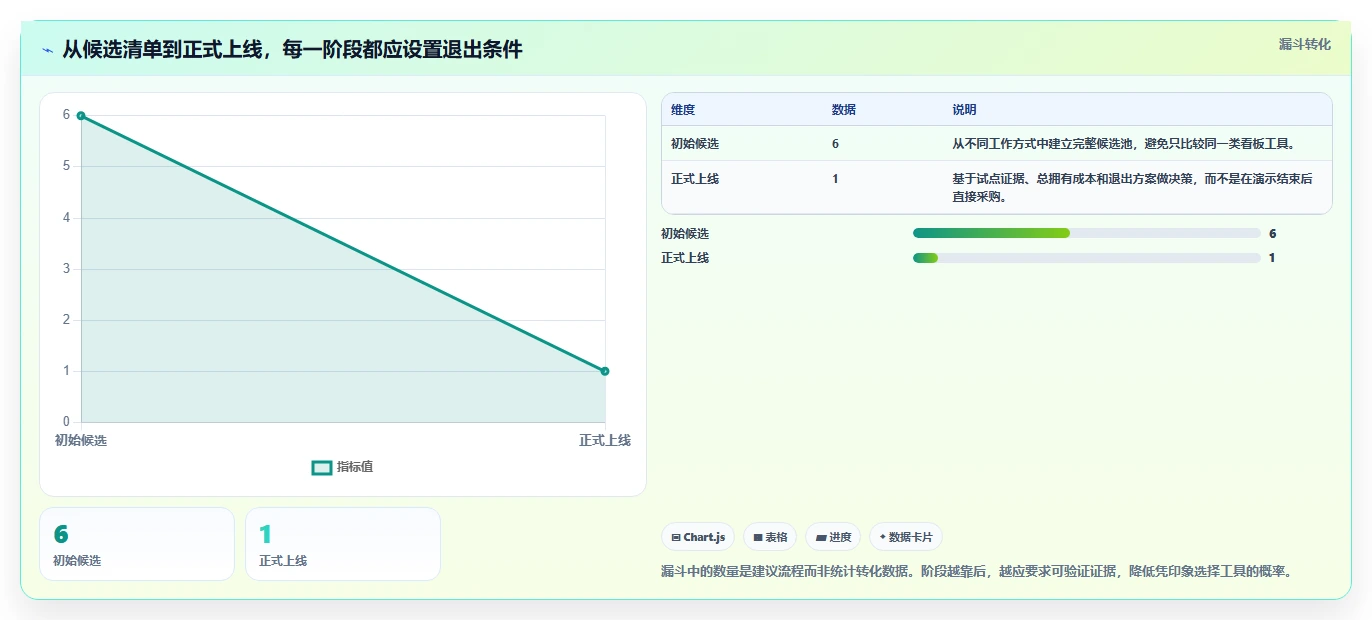
Task: Click the table cell value 6
Action: pyautogui.click(x=835, y=144)
